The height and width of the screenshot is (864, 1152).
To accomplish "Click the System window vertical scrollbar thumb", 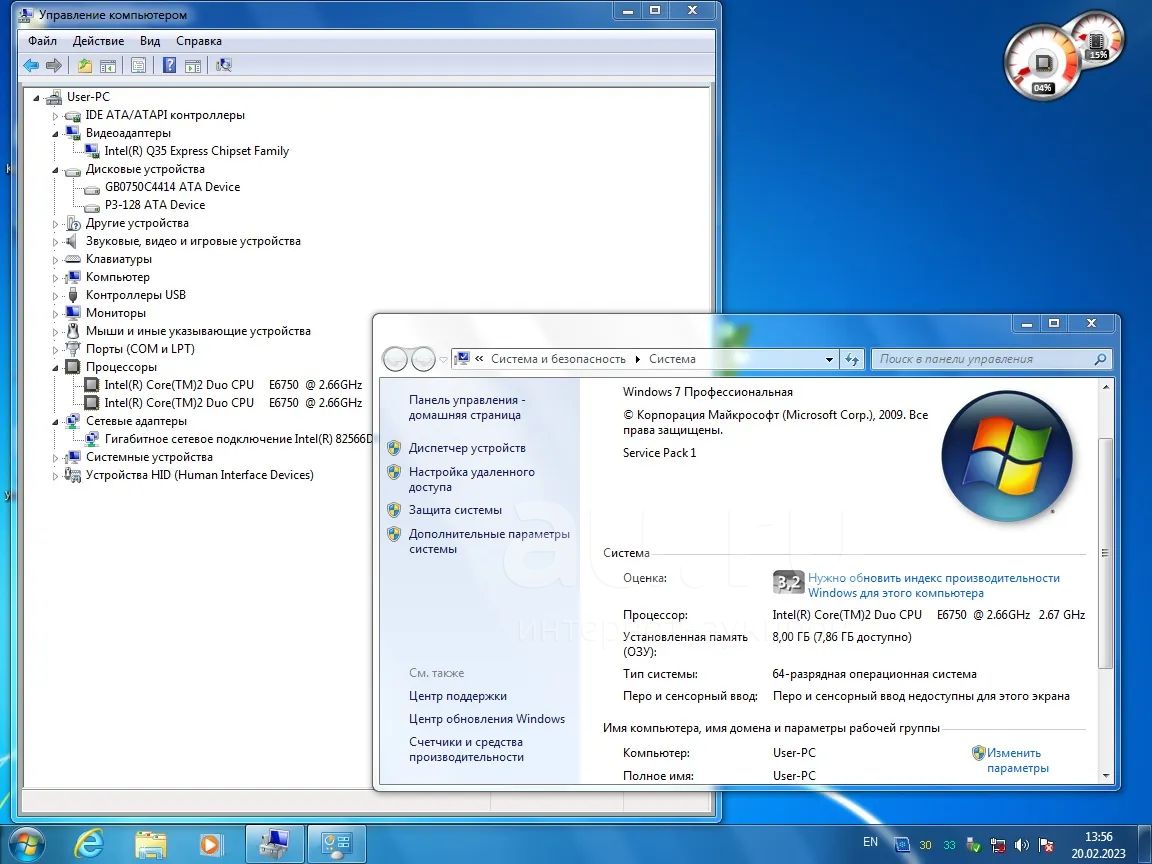I will point(1106,552).
